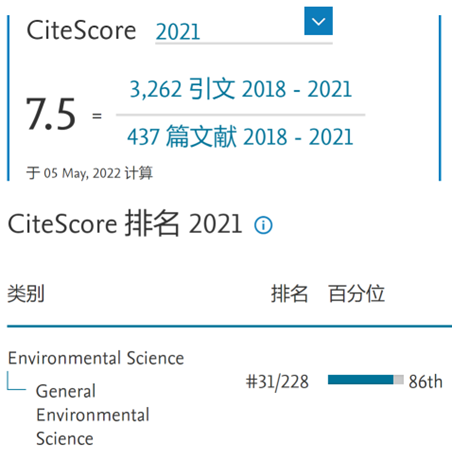Click the 7.5 CiteScore value
The image size is (452, 462).
[x=51, y=114]
